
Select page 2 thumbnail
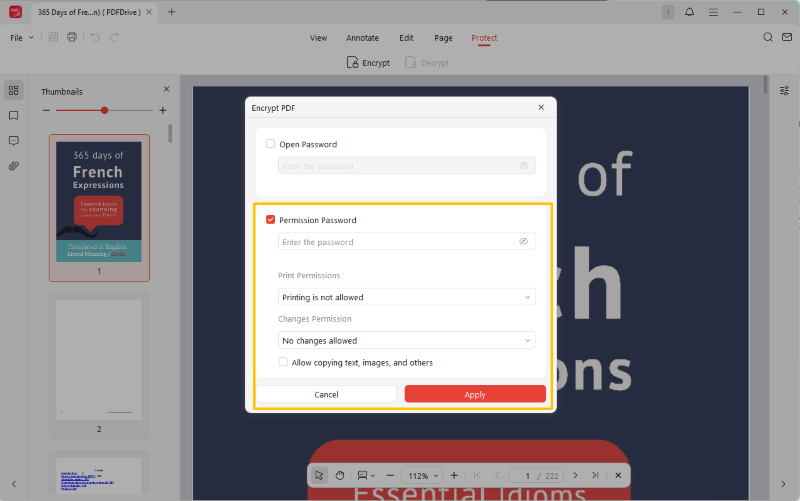click(99, 366)
